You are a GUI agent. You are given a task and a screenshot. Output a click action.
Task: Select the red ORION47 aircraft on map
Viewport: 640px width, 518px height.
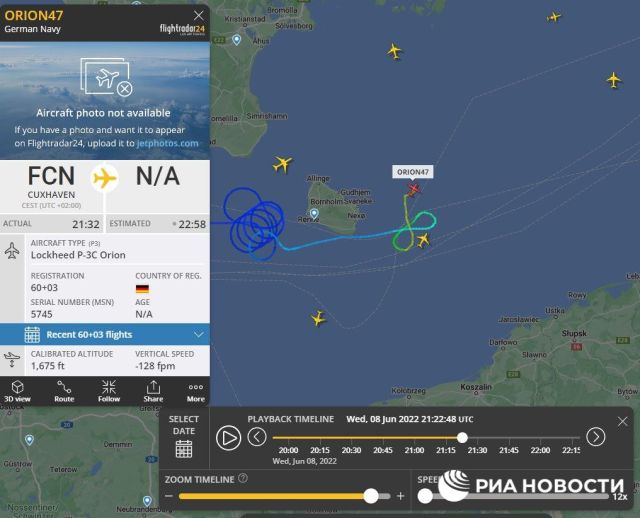(x=413, y=189)
